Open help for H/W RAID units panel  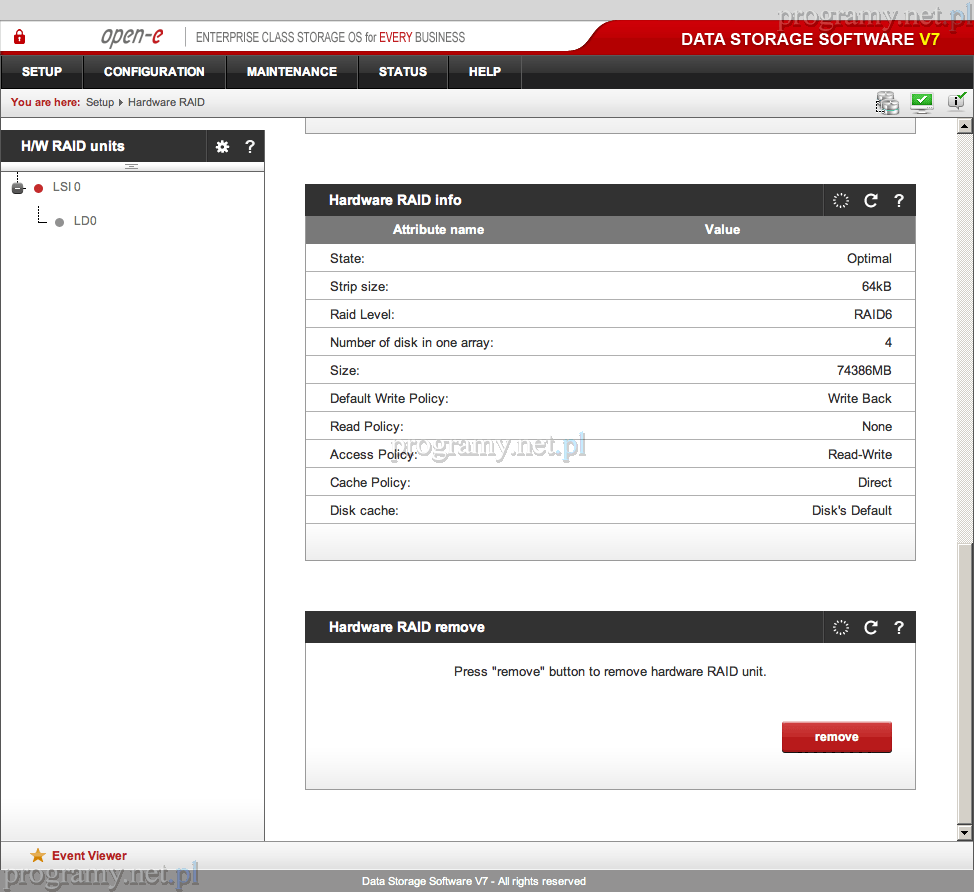click(250, 147)
